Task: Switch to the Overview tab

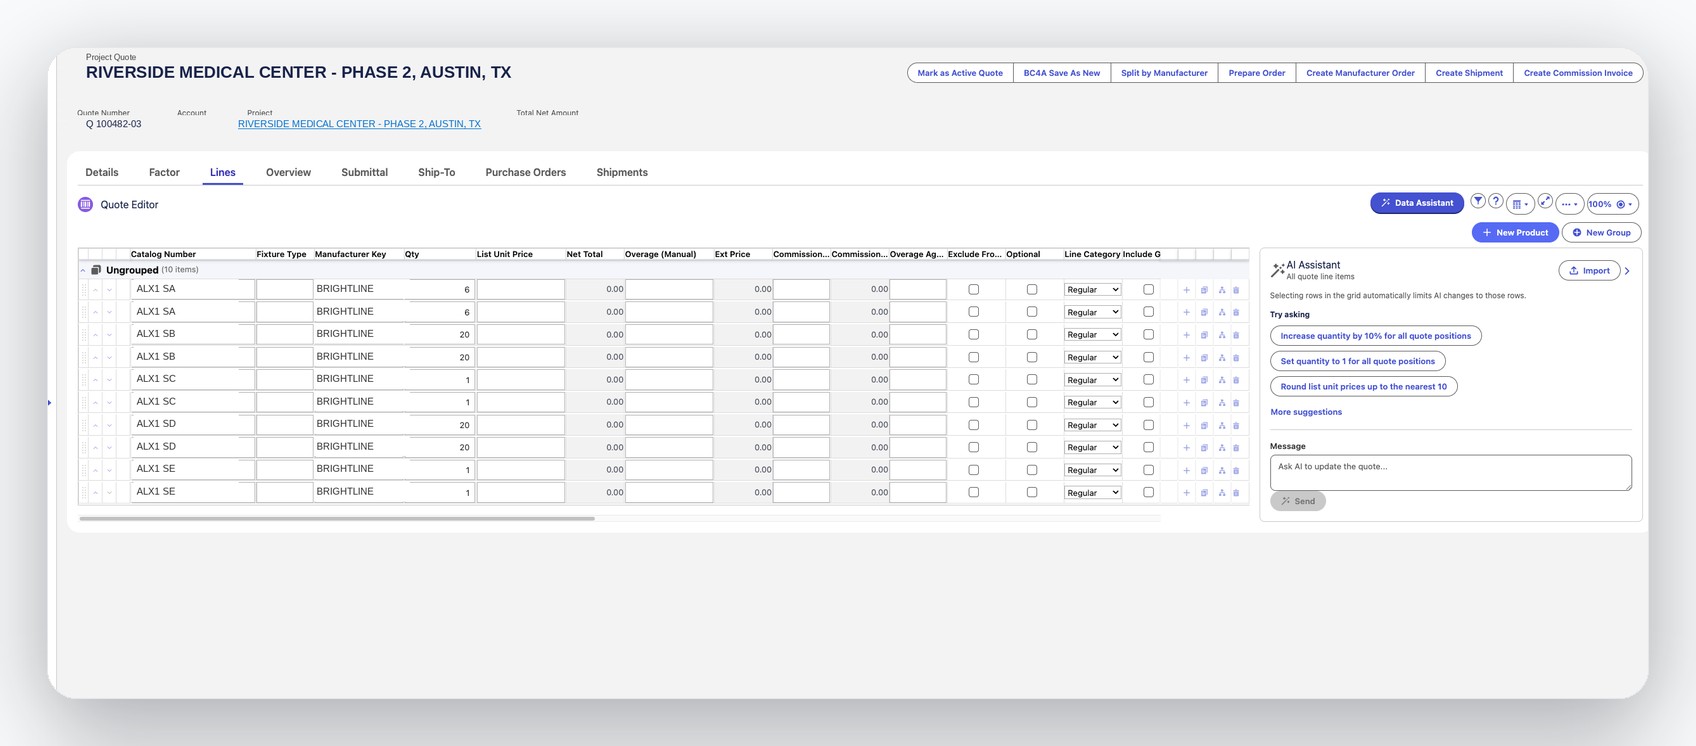Action: click(288, 172)
